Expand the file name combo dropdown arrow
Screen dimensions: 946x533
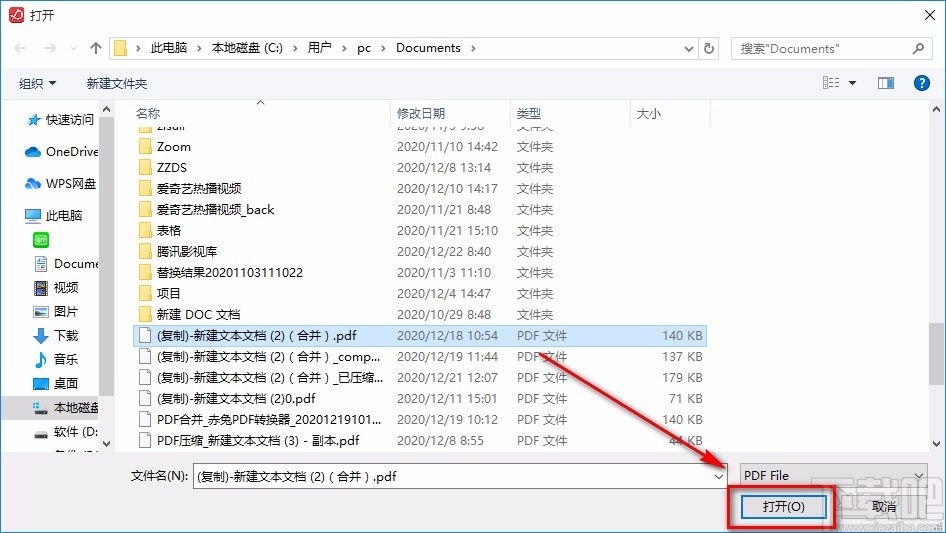coord(719,477)
